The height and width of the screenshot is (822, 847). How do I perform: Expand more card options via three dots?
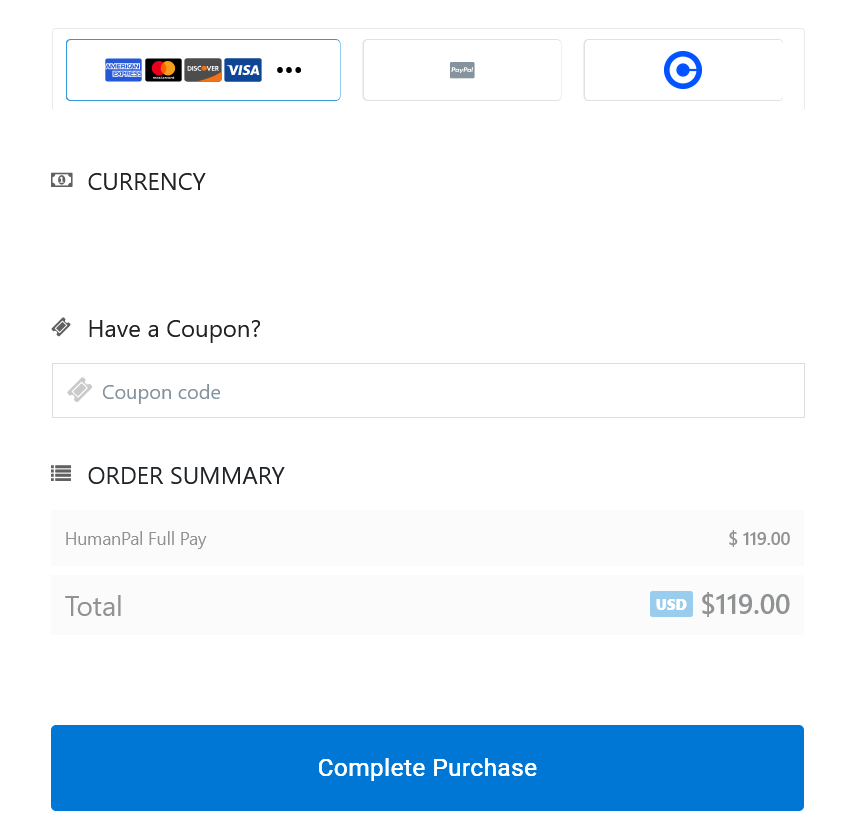point(288,70)
